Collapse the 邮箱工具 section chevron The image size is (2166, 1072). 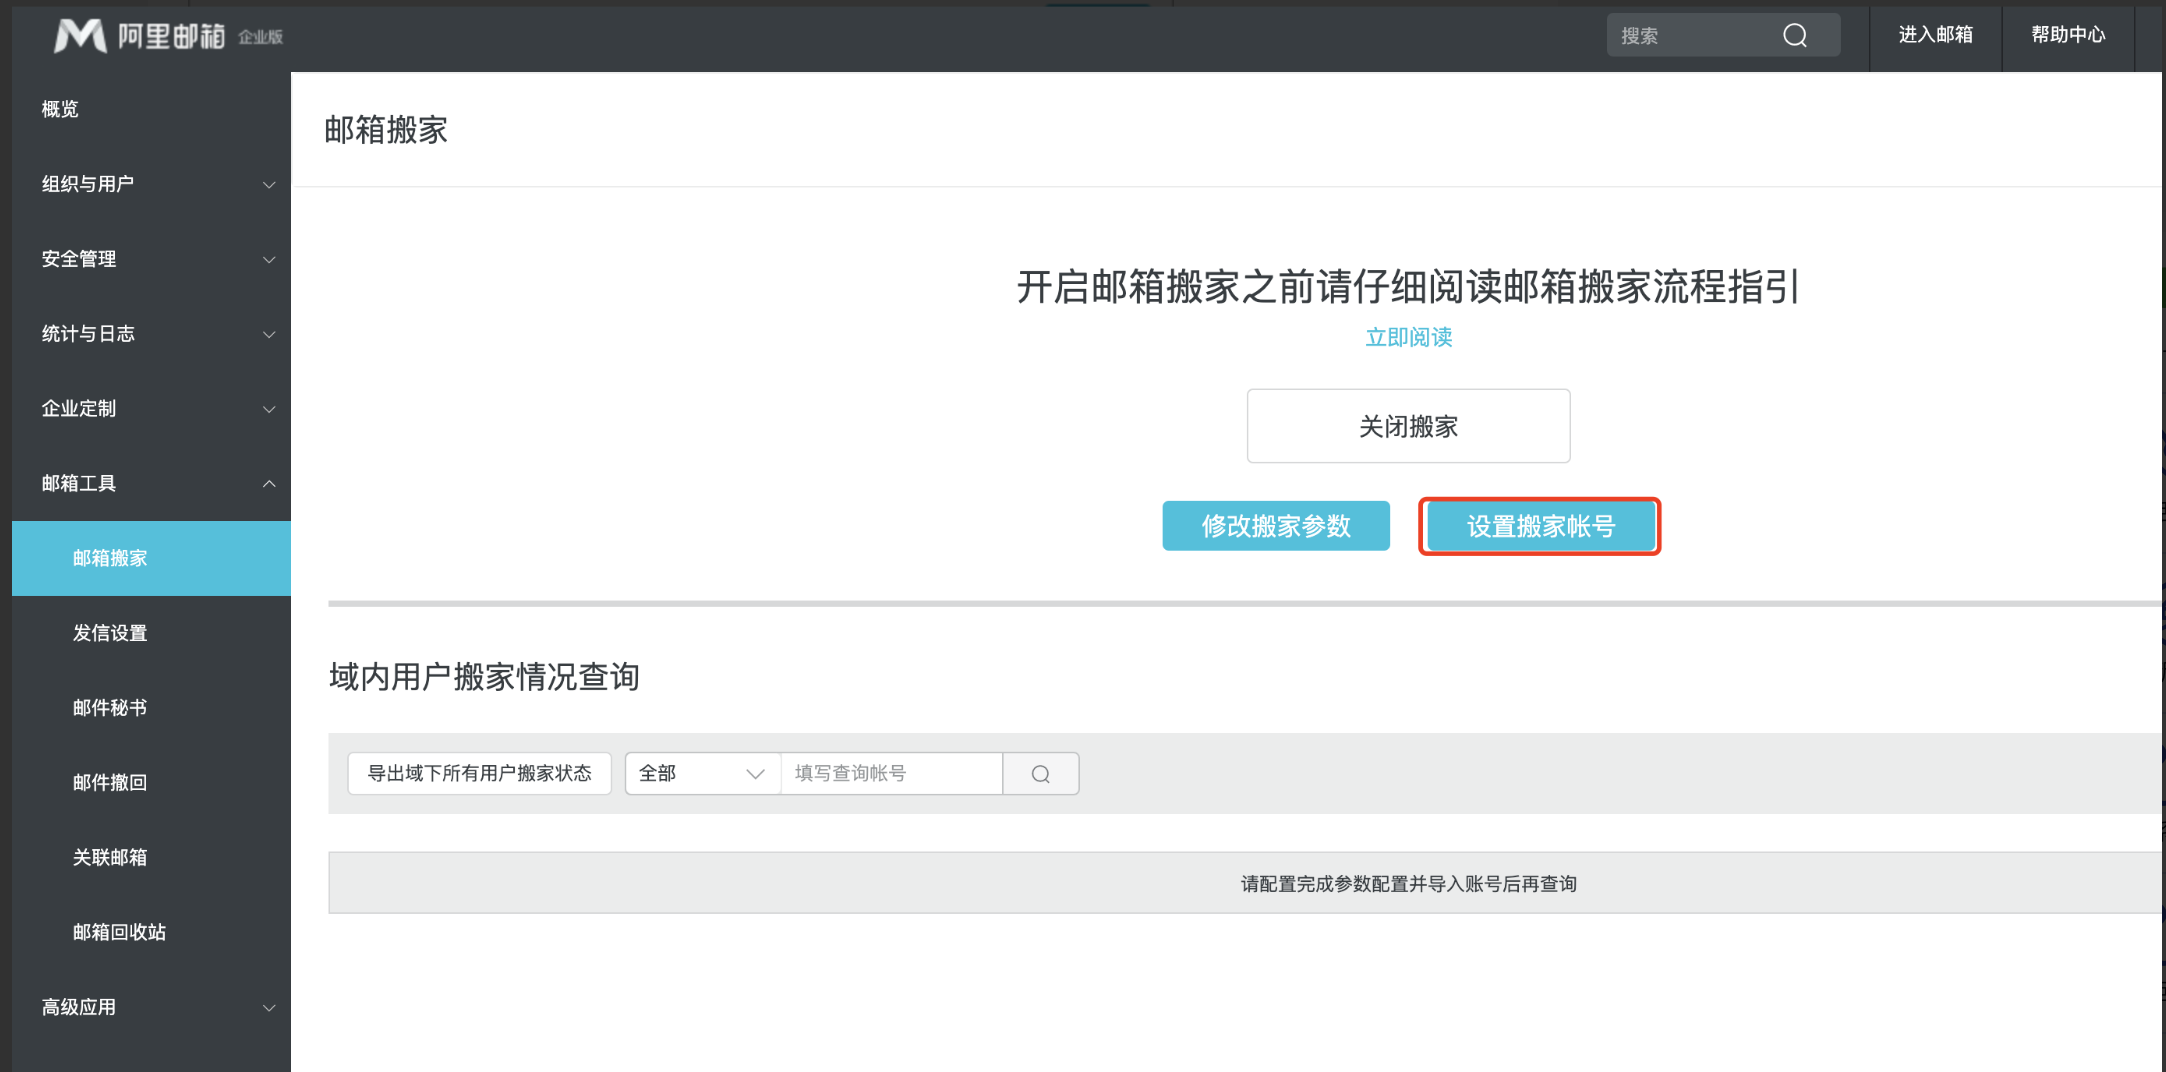(269, 484)
